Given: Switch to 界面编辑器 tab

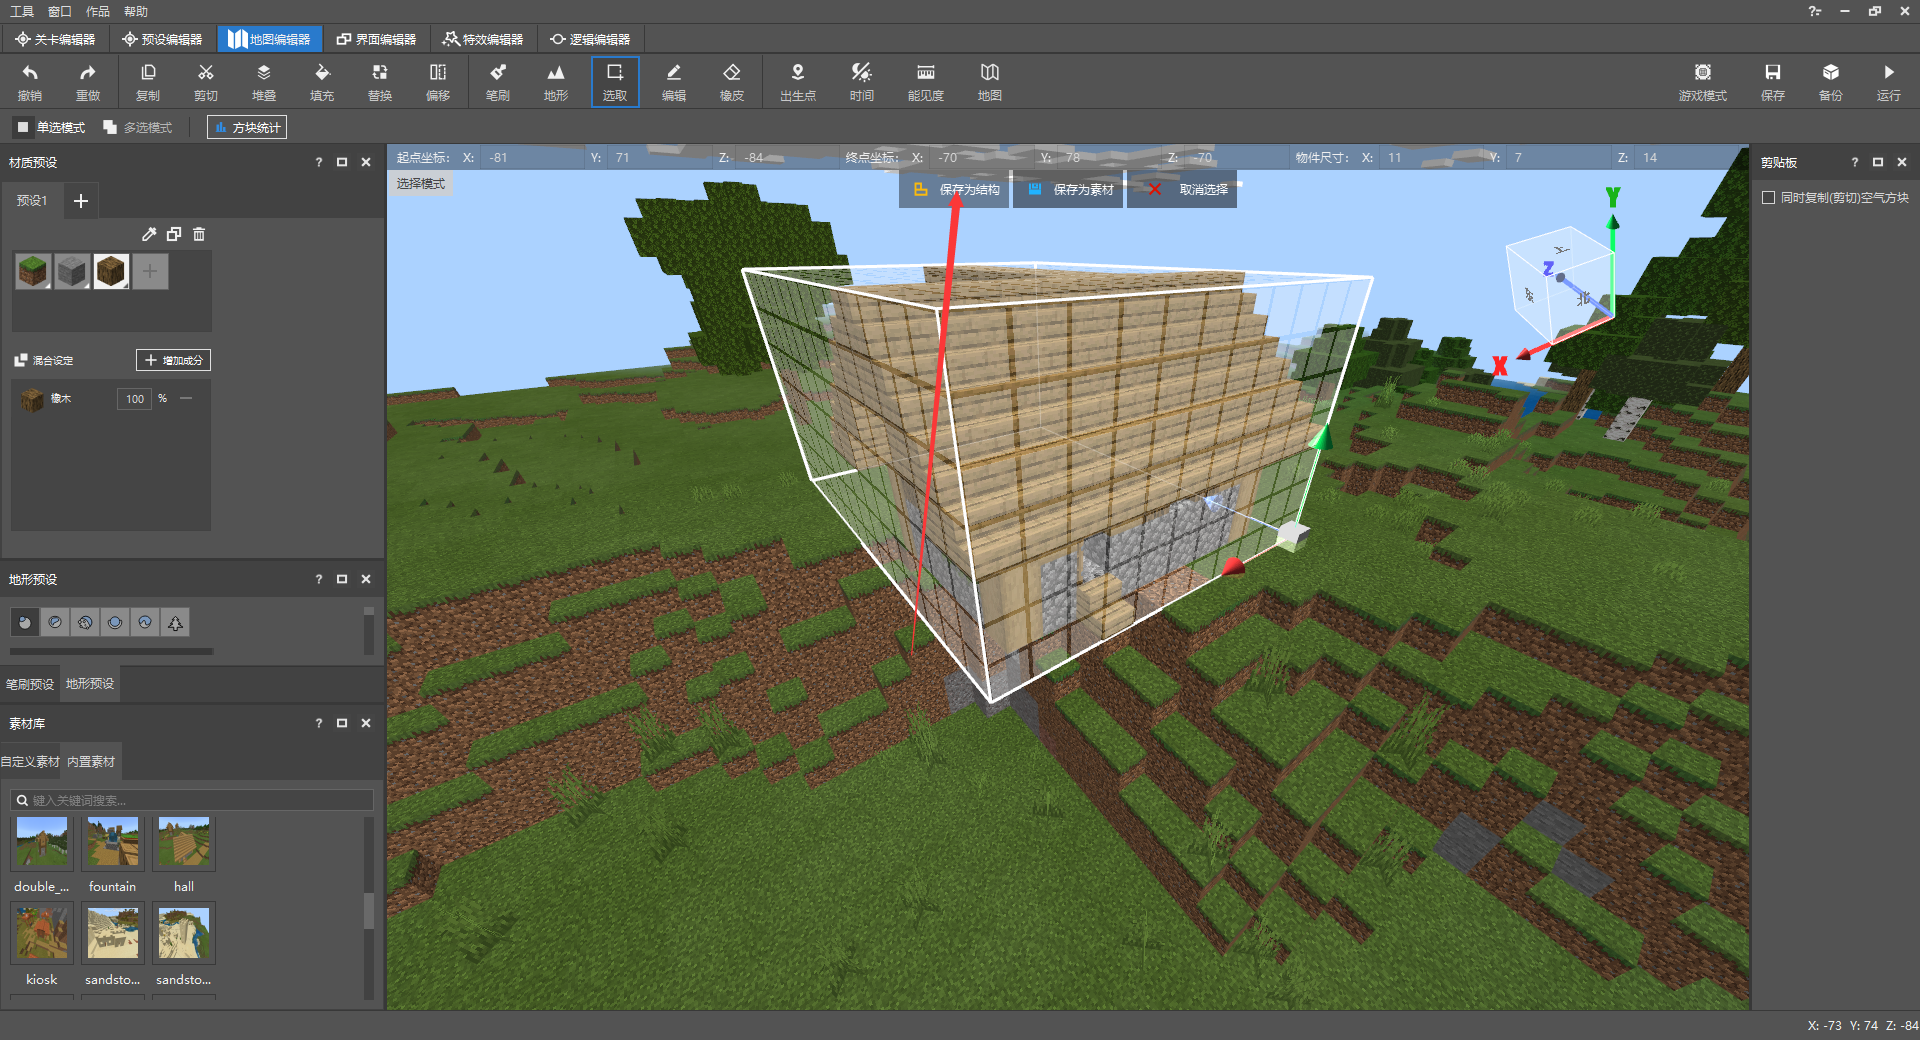Looking at the screenshot, I should [376, 39].
